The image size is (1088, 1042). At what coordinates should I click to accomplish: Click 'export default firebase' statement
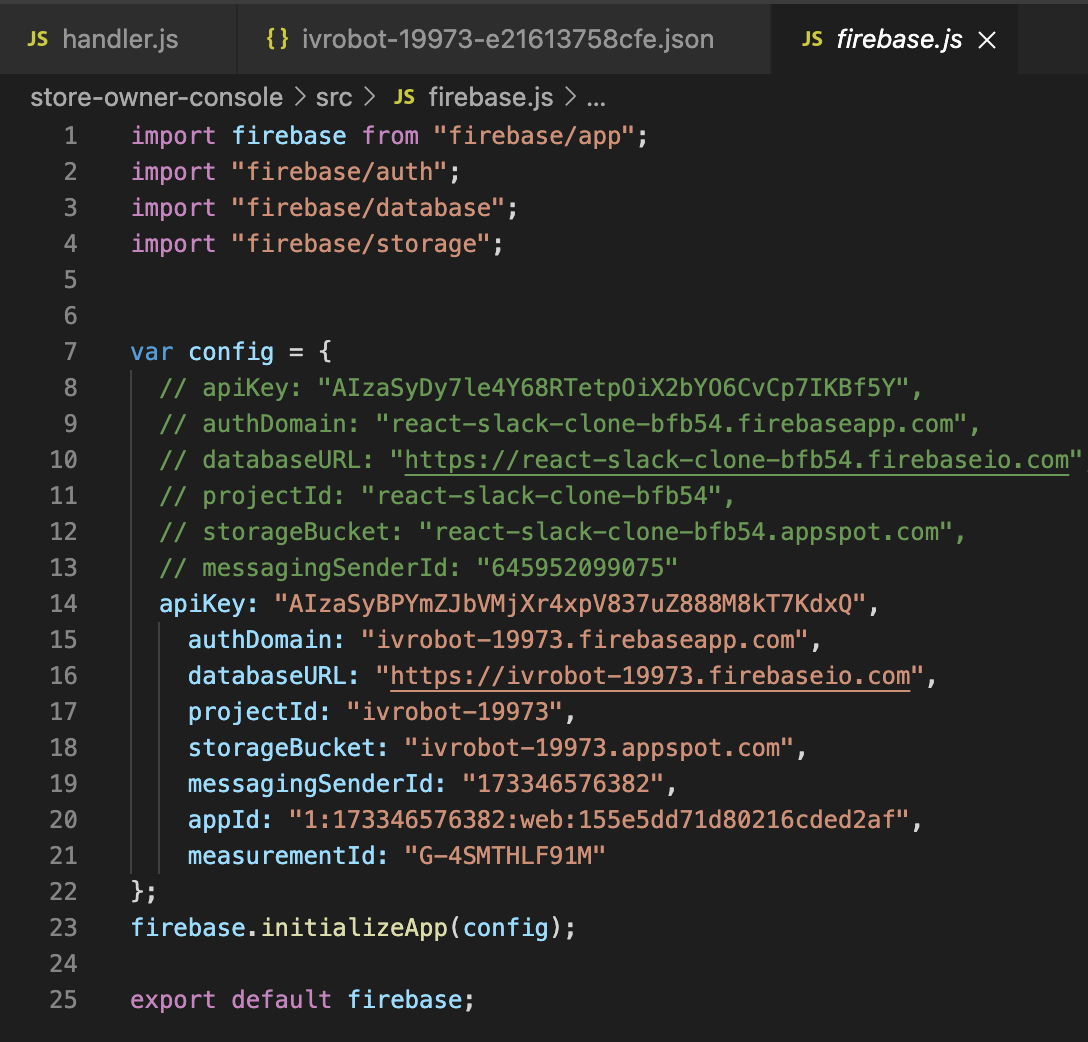point(303,1000)
